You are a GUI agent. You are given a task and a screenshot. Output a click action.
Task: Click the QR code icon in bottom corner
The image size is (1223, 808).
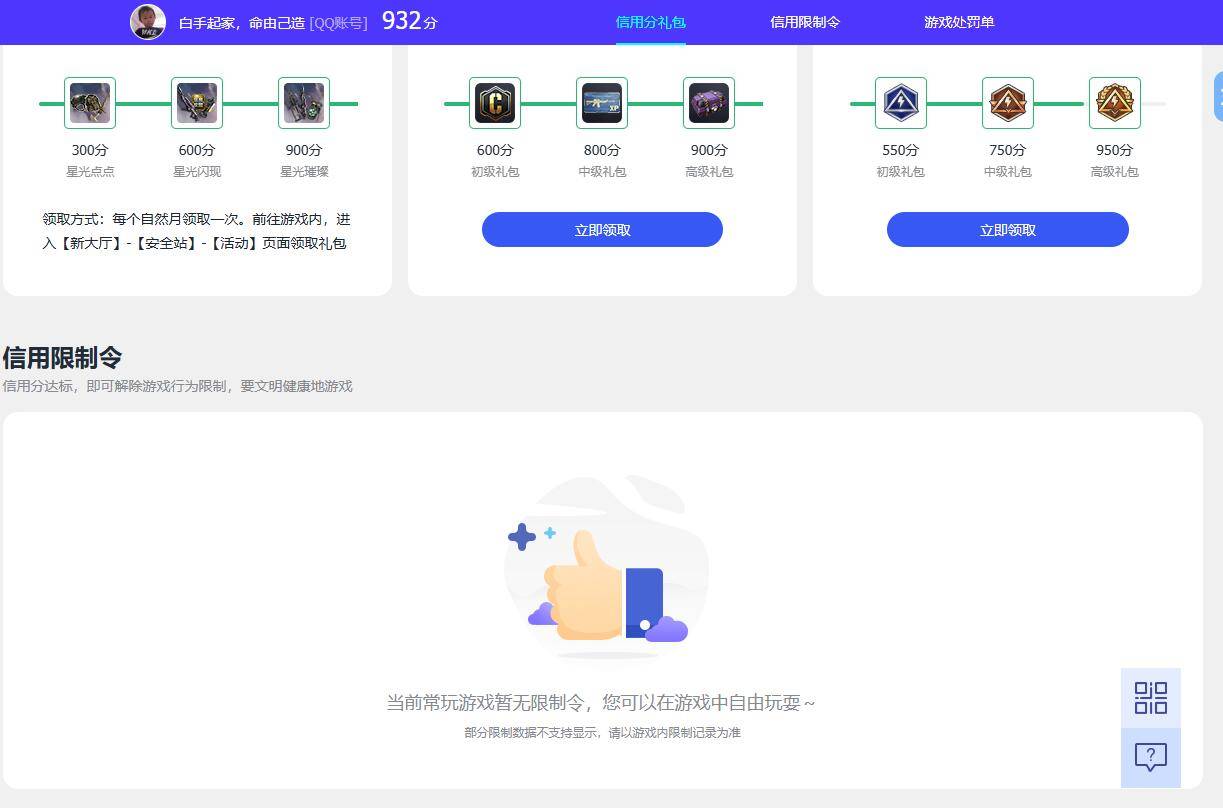click(x=1150, y=698)
